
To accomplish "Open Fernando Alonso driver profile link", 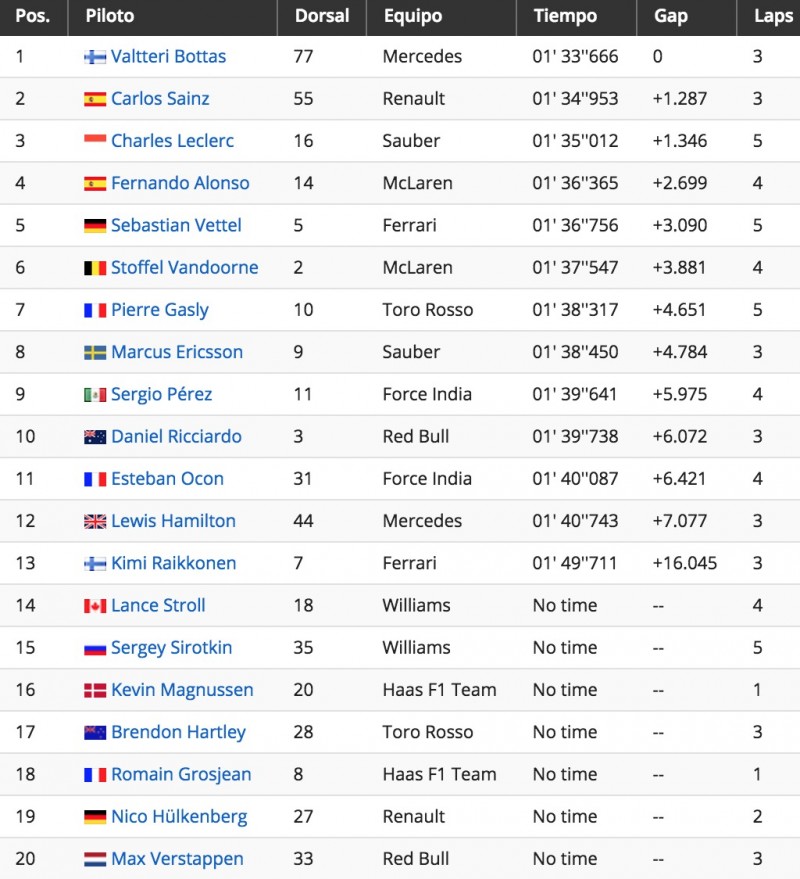I will [x=180, y=183].
